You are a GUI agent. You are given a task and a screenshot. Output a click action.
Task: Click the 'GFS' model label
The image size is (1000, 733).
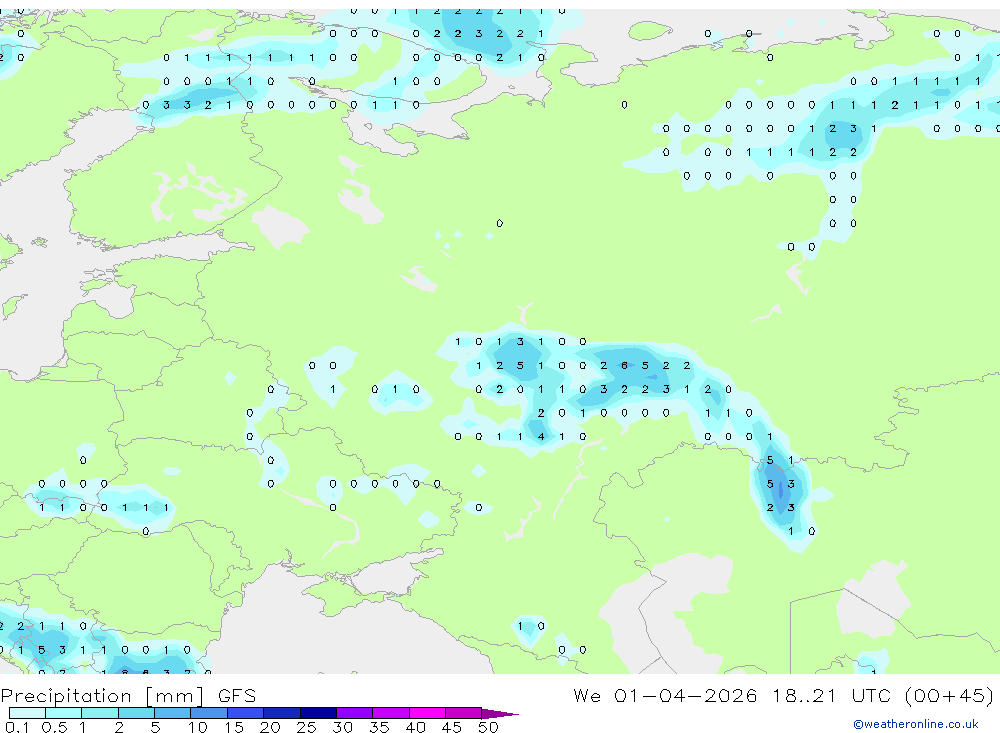[237, 695]
